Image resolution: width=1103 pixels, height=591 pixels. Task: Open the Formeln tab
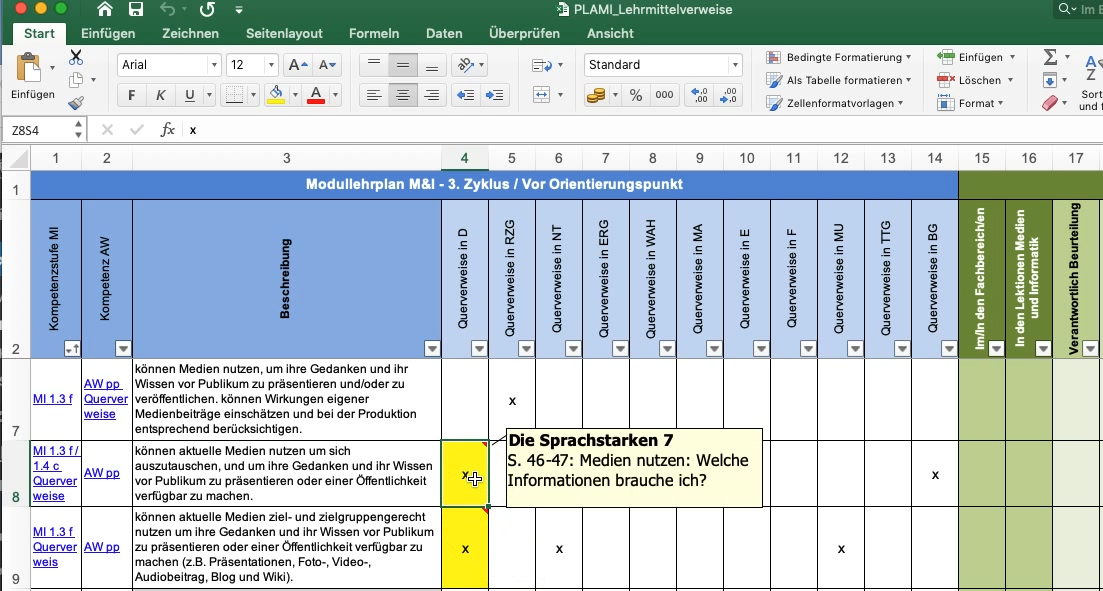(x=374, y=33)
